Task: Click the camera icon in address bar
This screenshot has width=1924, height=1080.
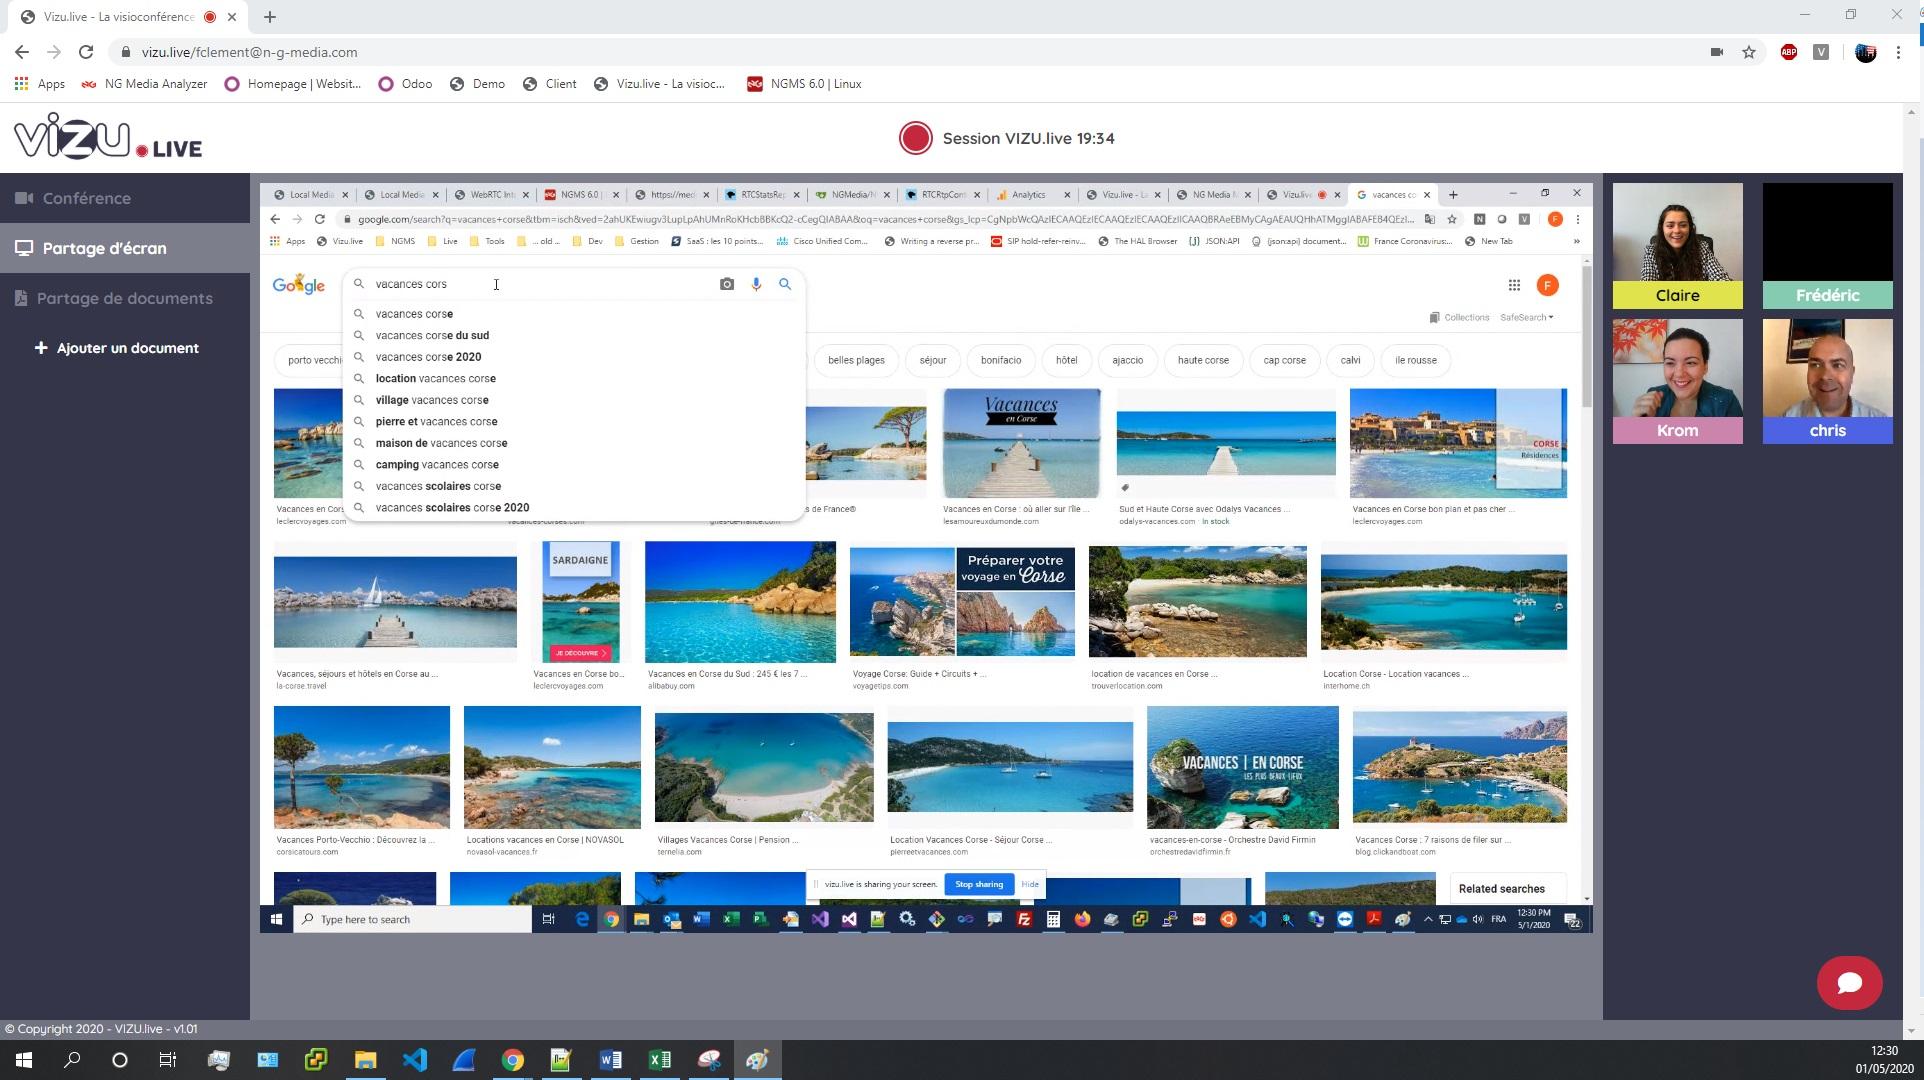Action: pos(1717,52)
